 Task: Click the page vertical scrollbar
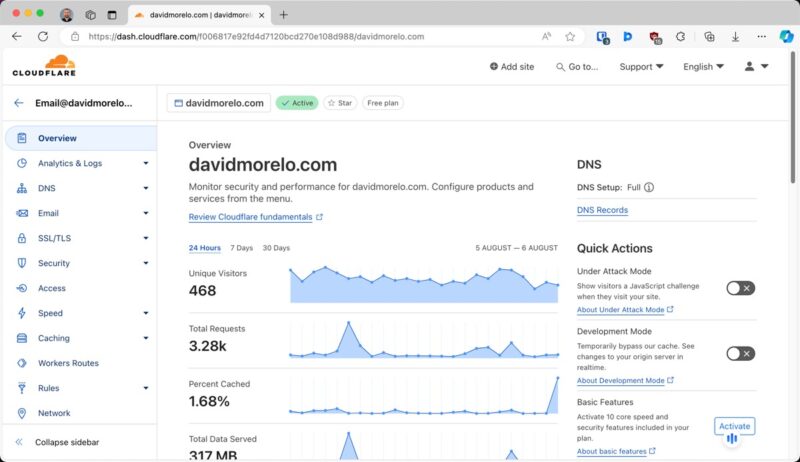pyautogui.click(x=792, y=117)
